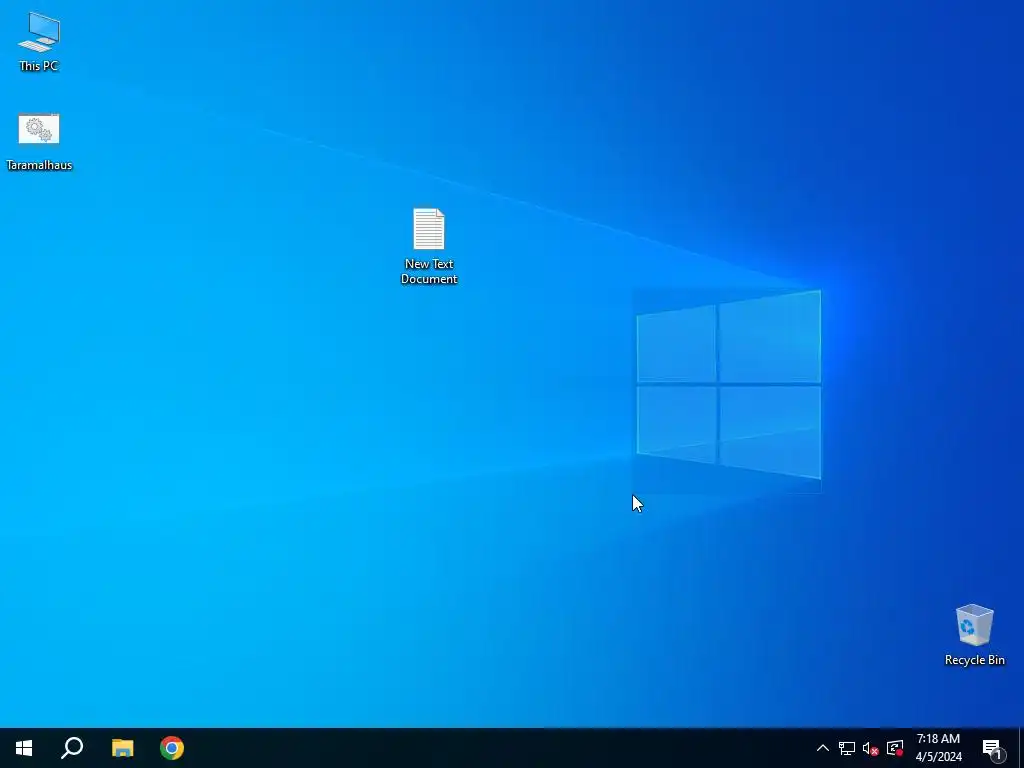1024x768 pixels.
Task: Open the clock showing 7:18 AM
Action: point(938,748)
